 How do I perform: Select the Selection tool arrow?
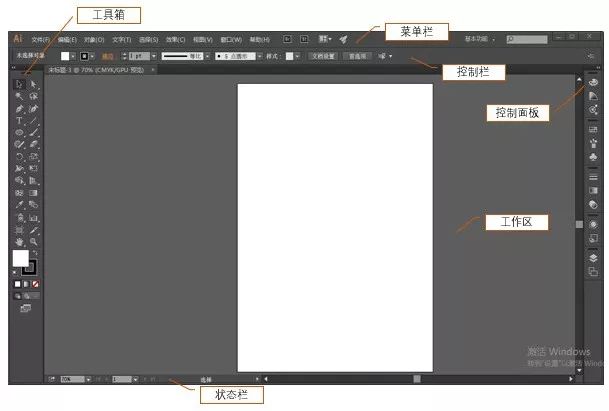(x=19, y=84)
